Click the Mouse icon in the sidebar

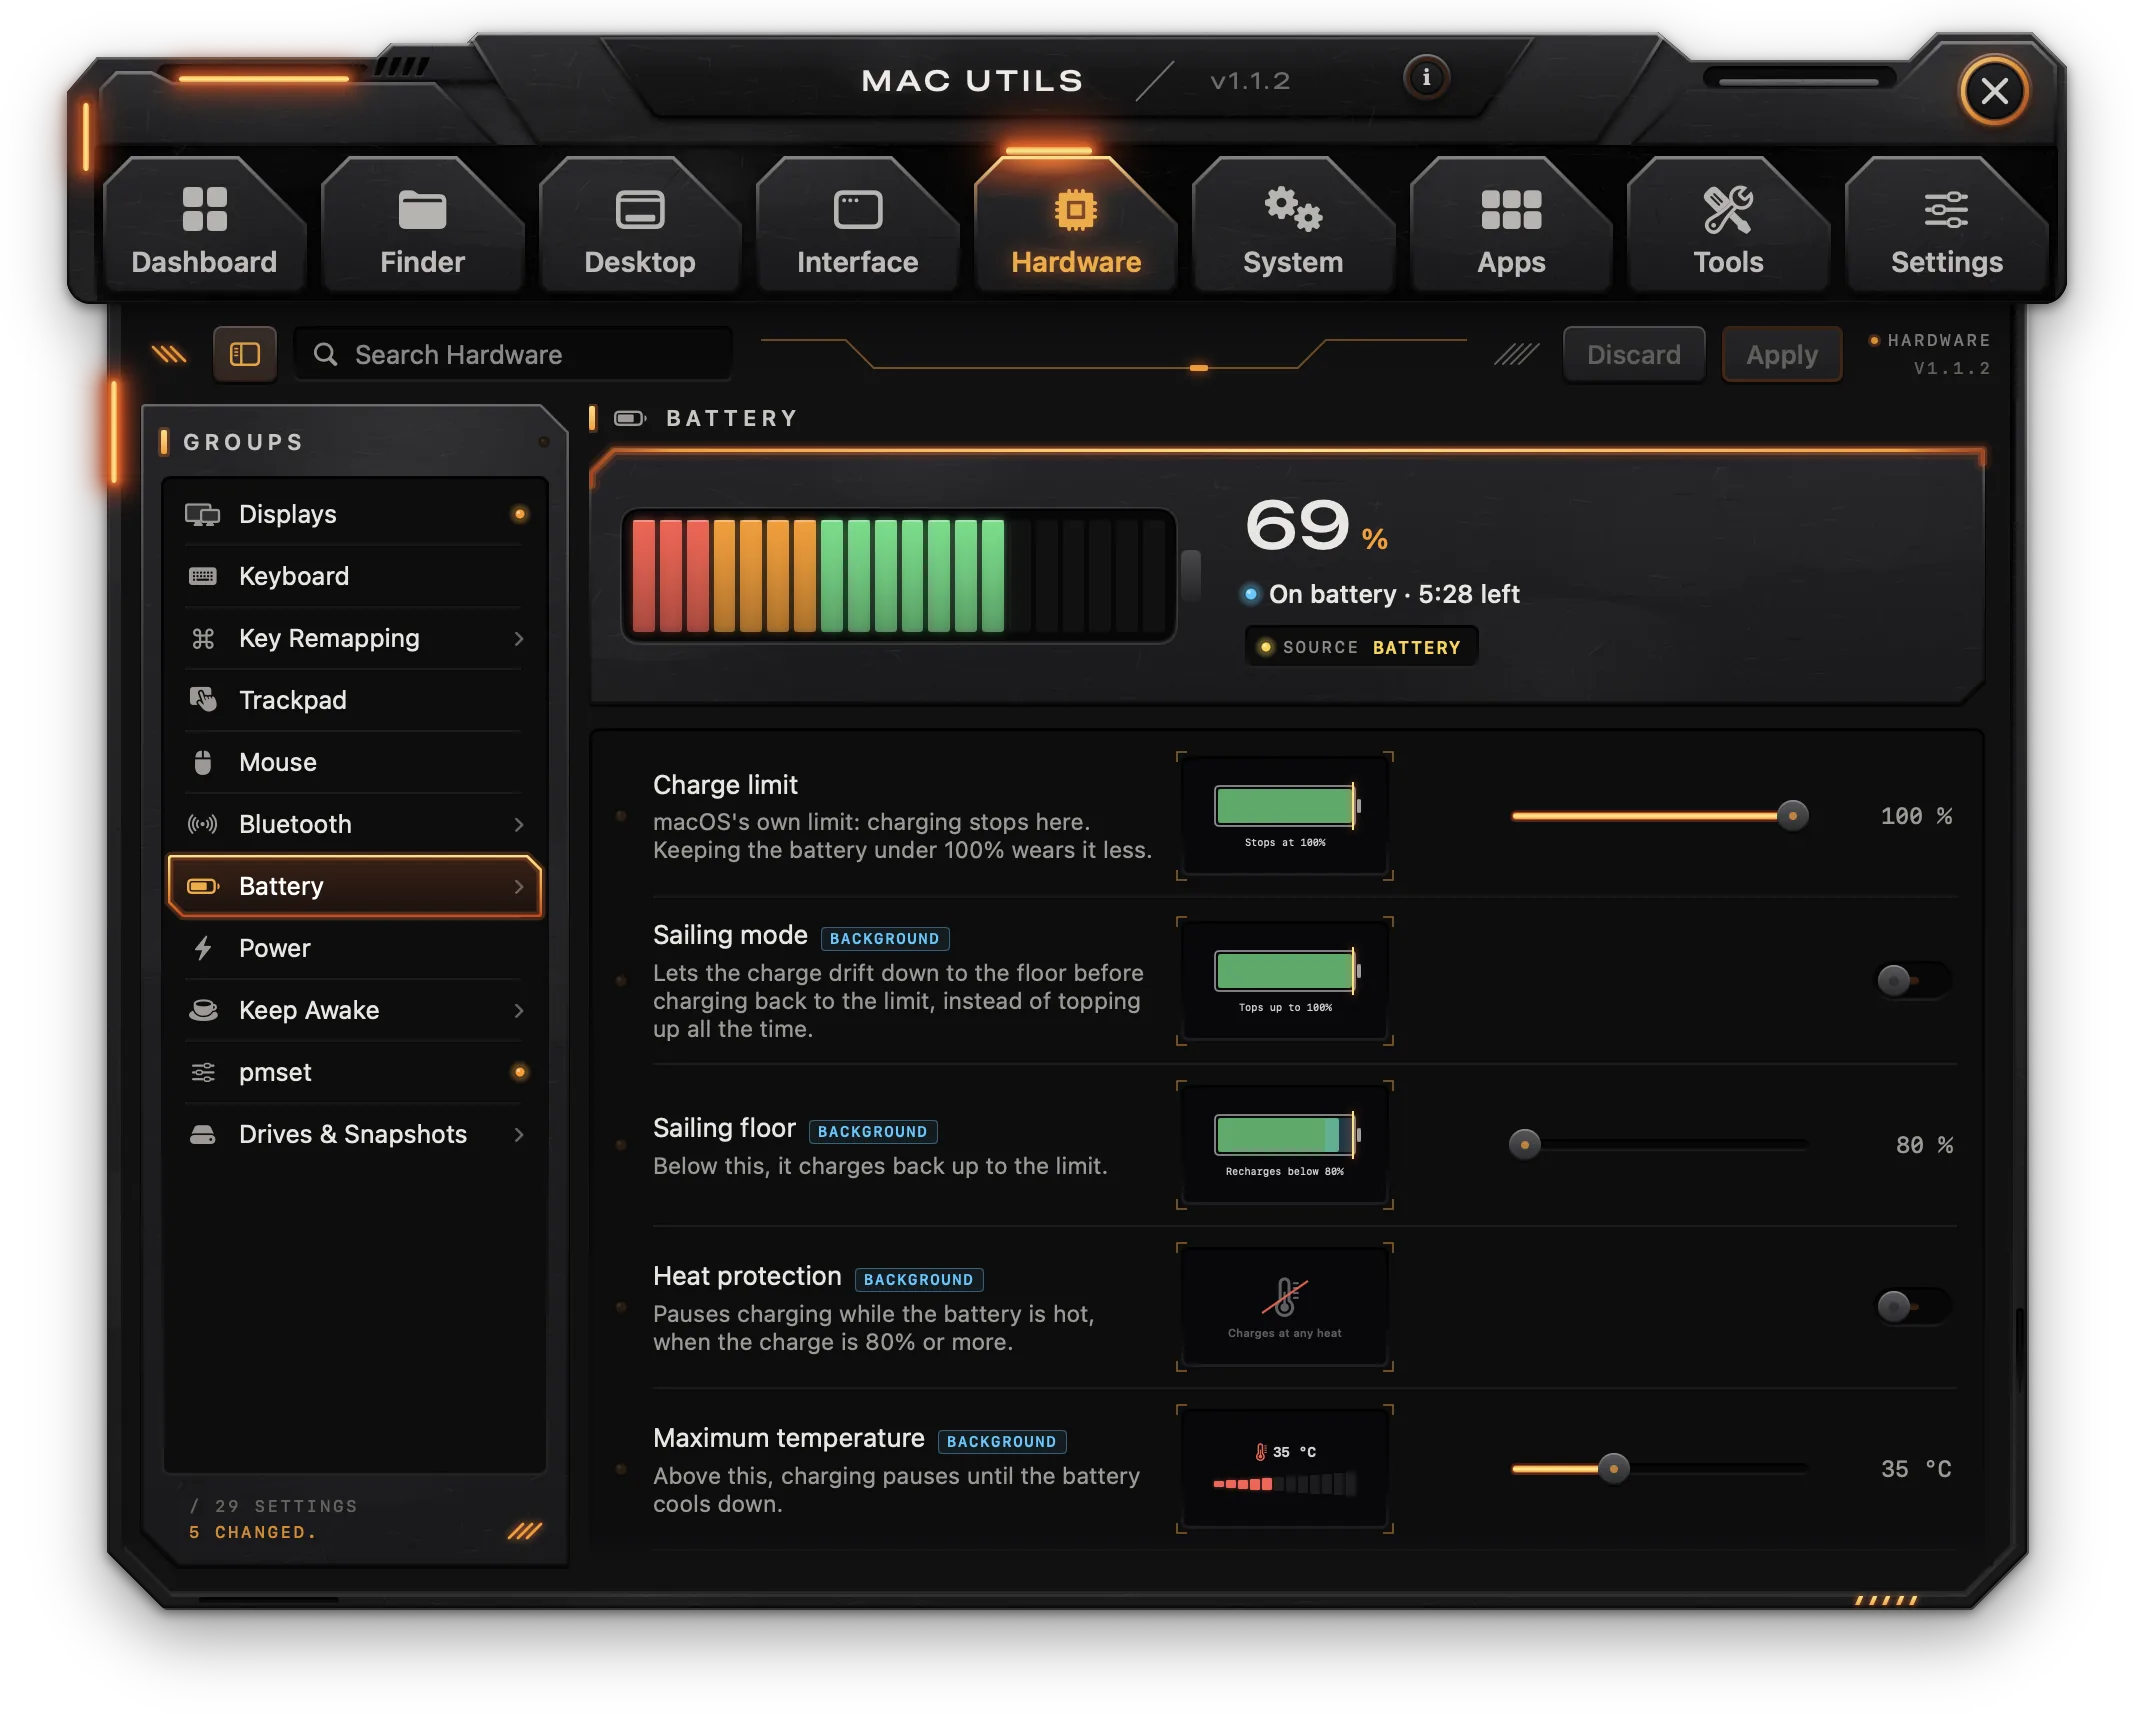(x=203, y=762)
